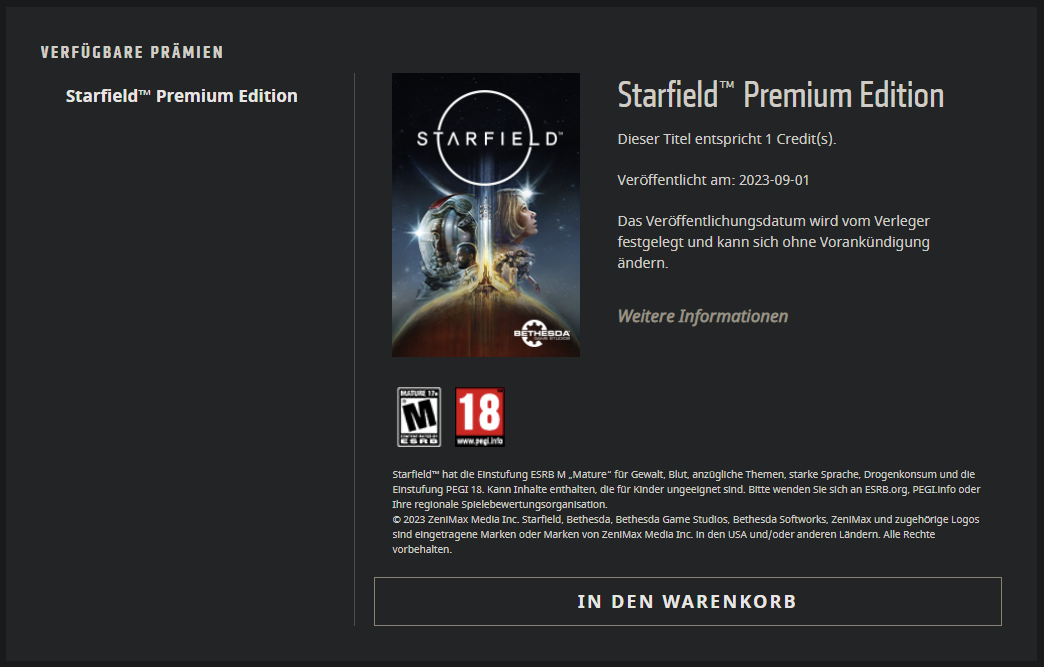Viewport: 1044px width, 667px height.
Task: Click the release date 'Veröffentlicht am: 2023-09-01'
Action: point(713,180)
